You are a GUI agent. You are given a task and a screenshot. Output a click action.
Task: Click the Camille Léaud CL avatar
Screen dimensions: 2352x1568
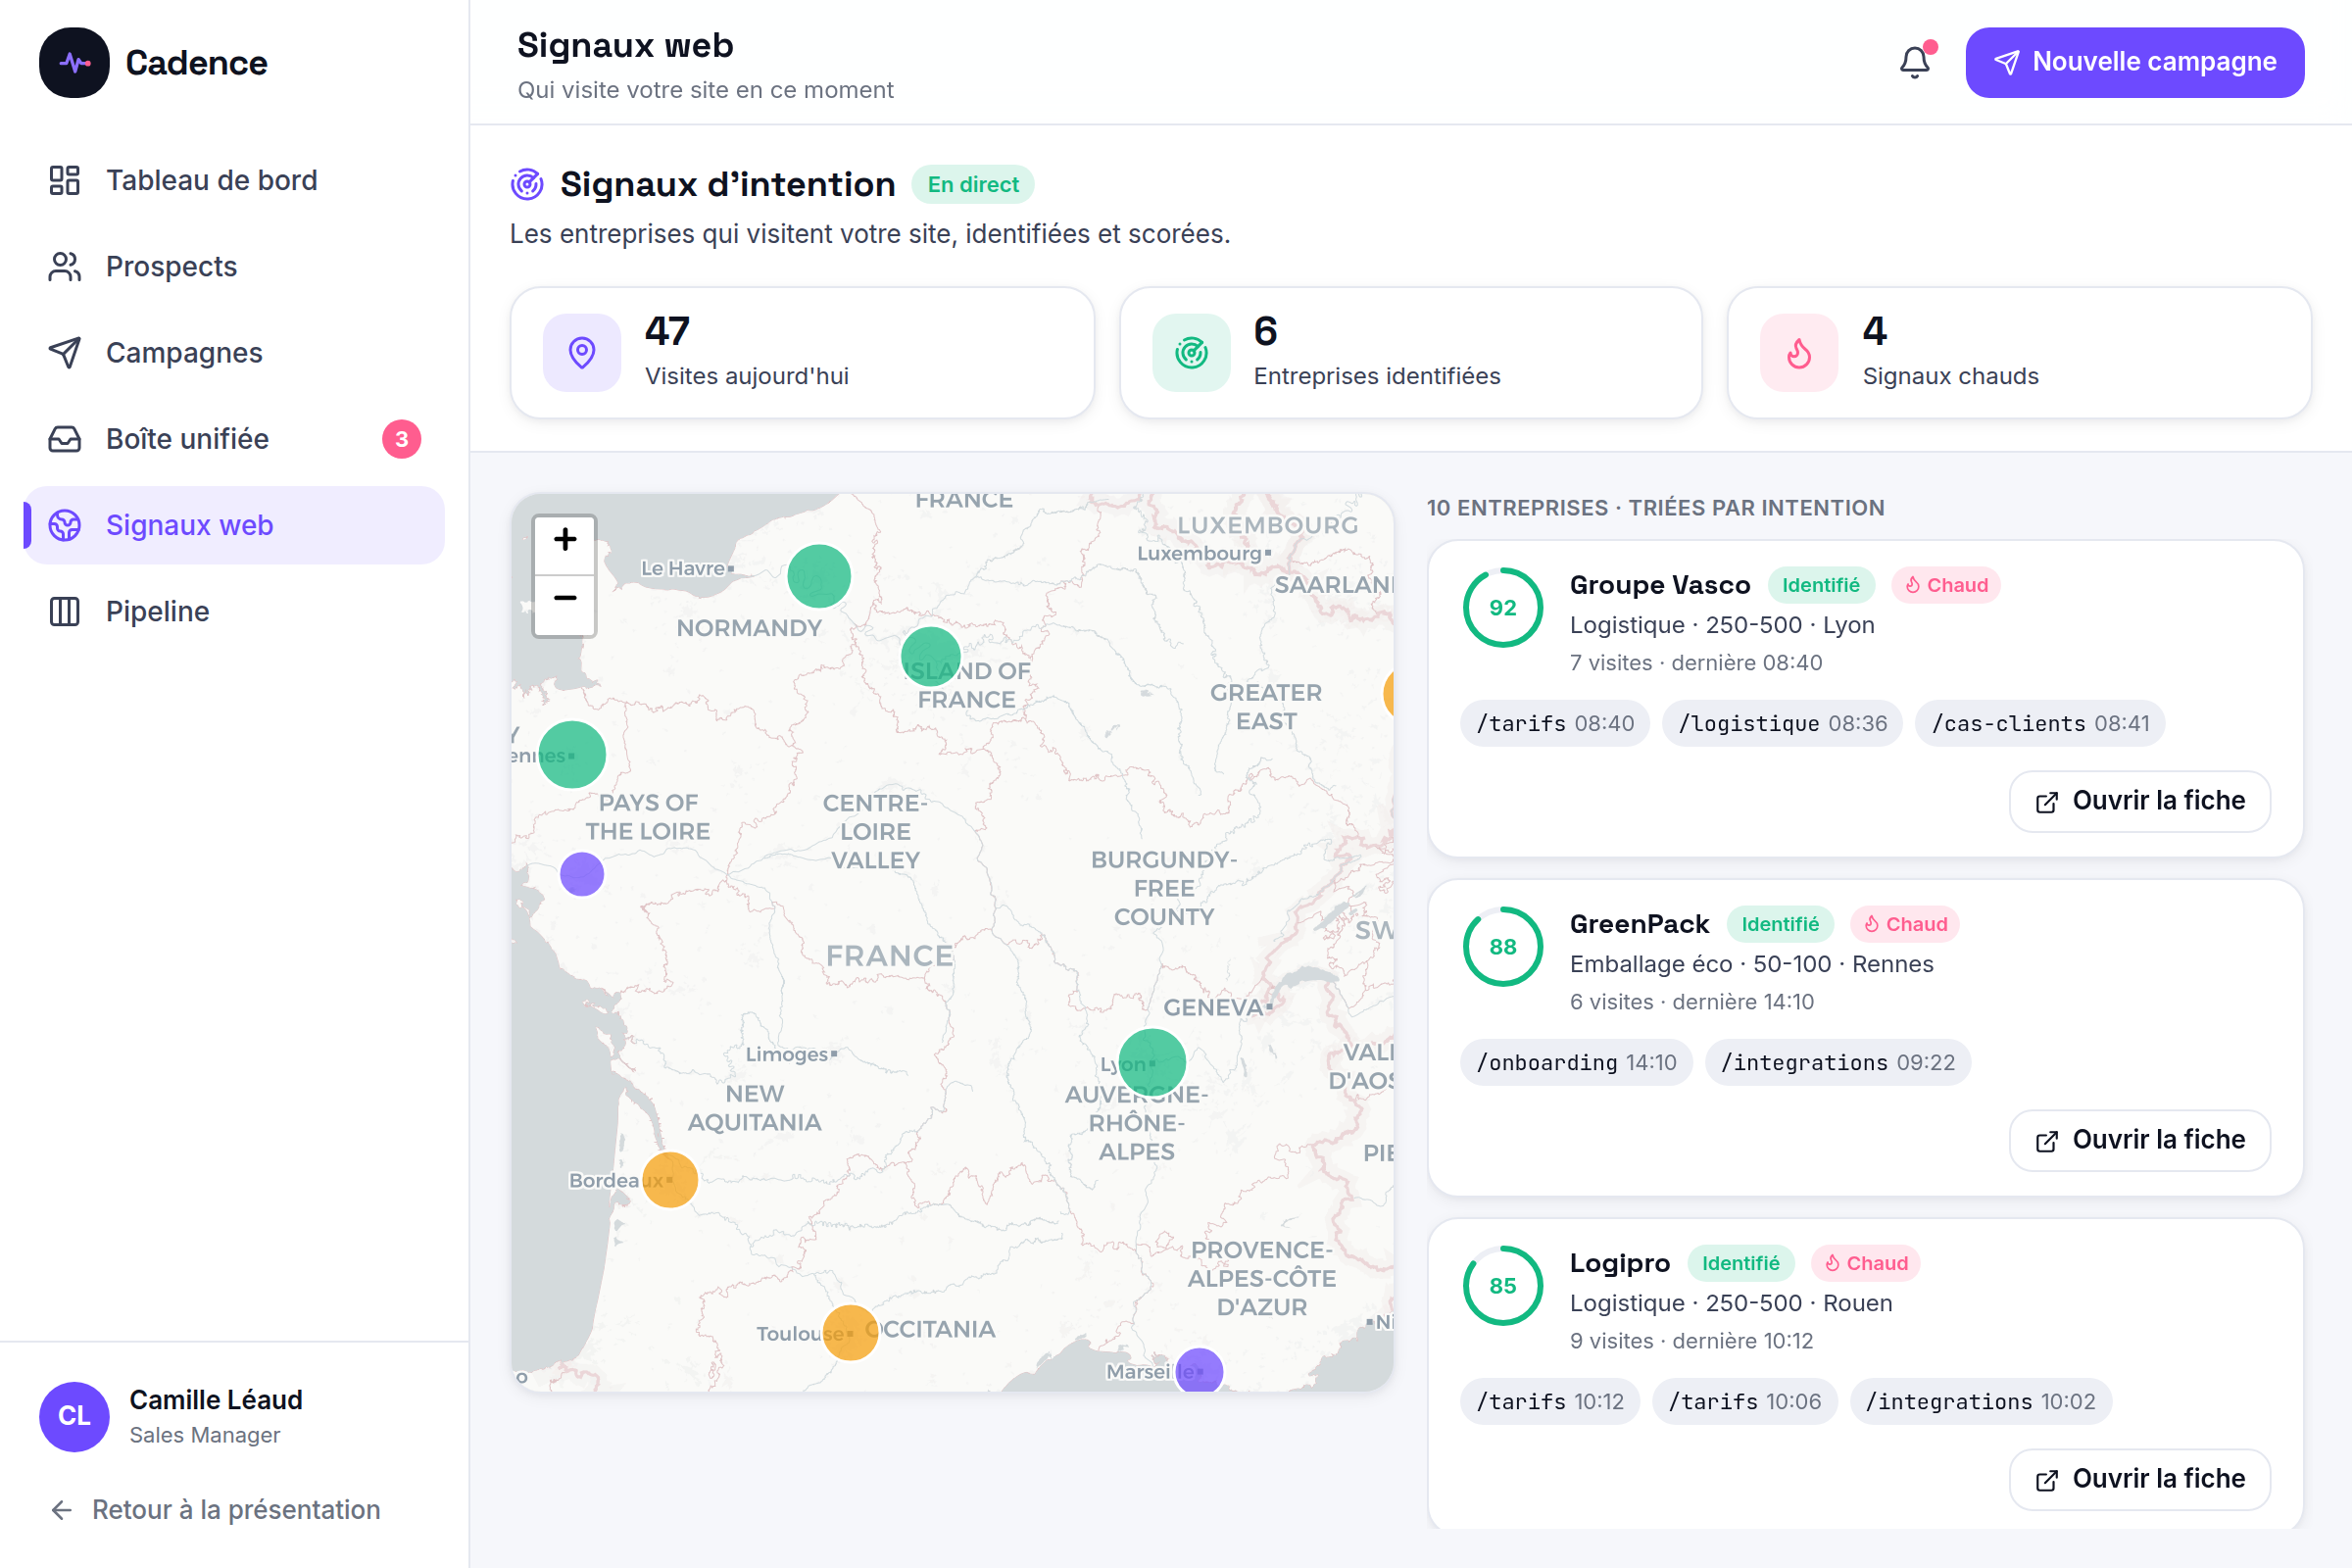coord(74,1416)
